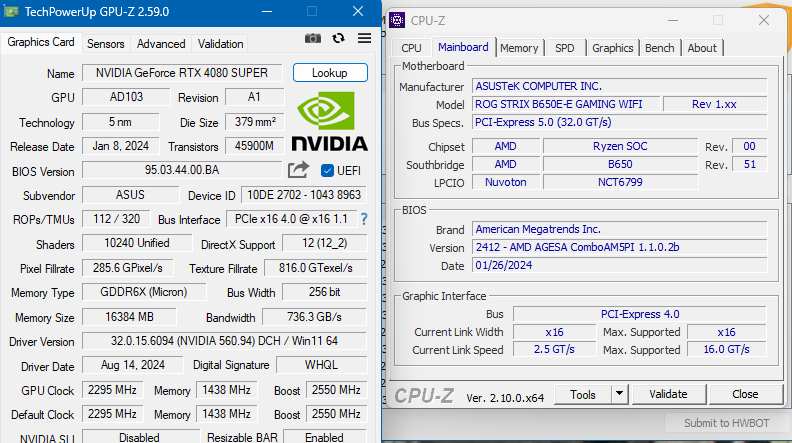Click the Southbridge B650 value
Screen dimensions: 792x443
click(620, 164)
